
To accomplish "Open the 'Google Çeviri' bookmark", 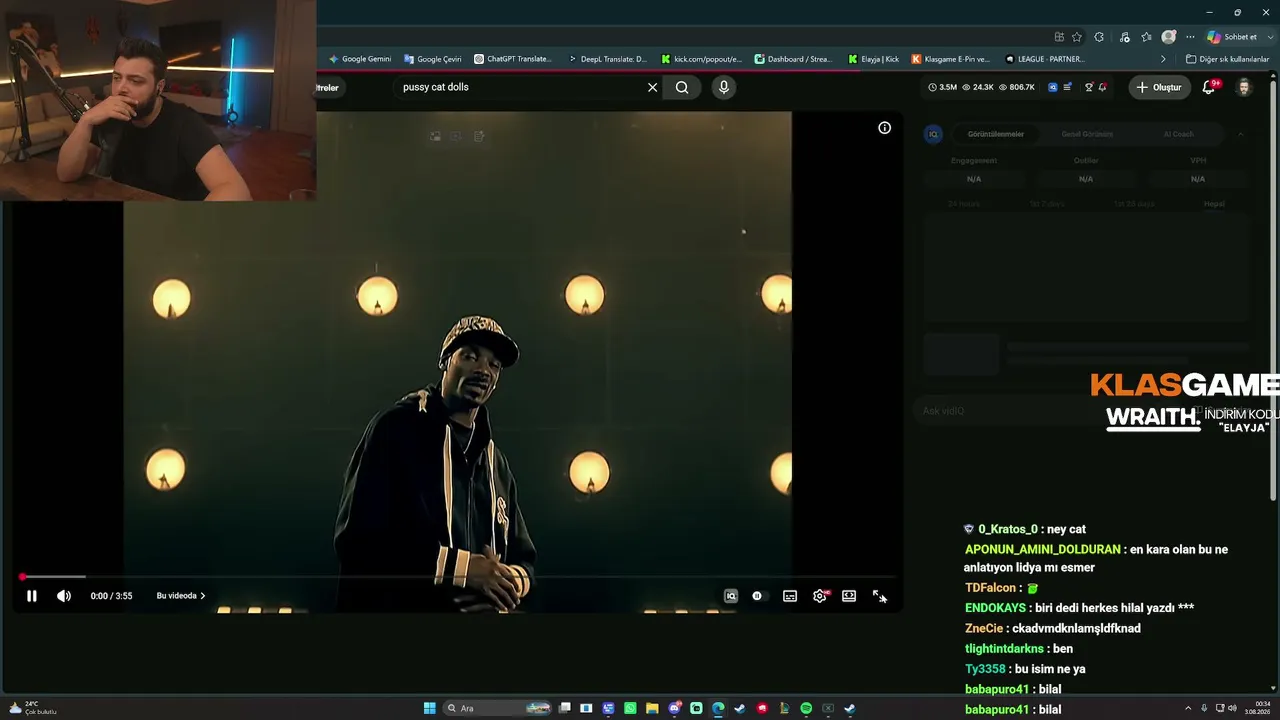I will point(433,59).
